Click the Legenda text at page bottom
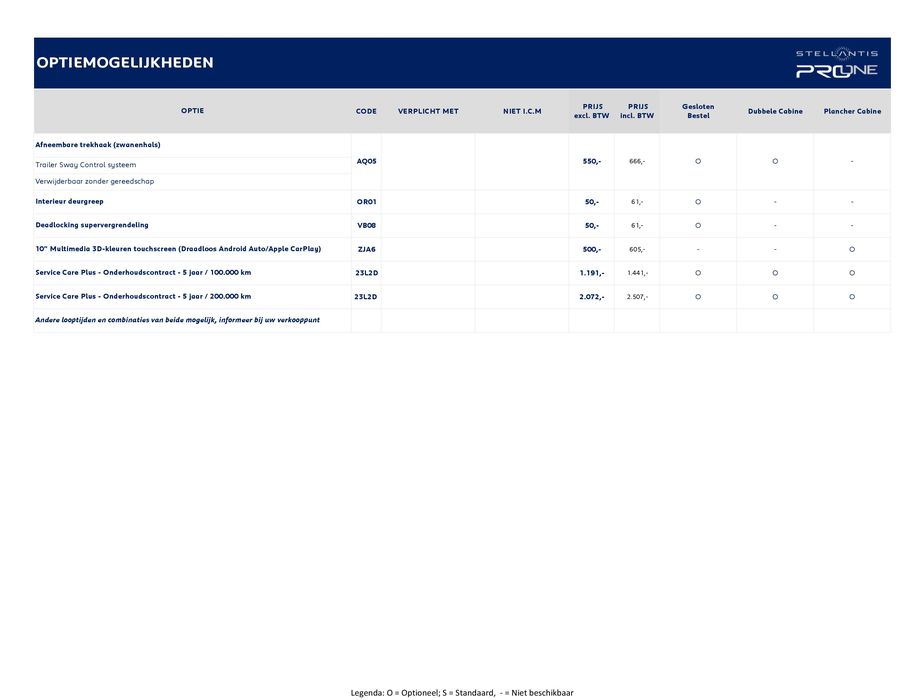The width and height of the screenshot is (906, 700). click(x=462, y=692)
